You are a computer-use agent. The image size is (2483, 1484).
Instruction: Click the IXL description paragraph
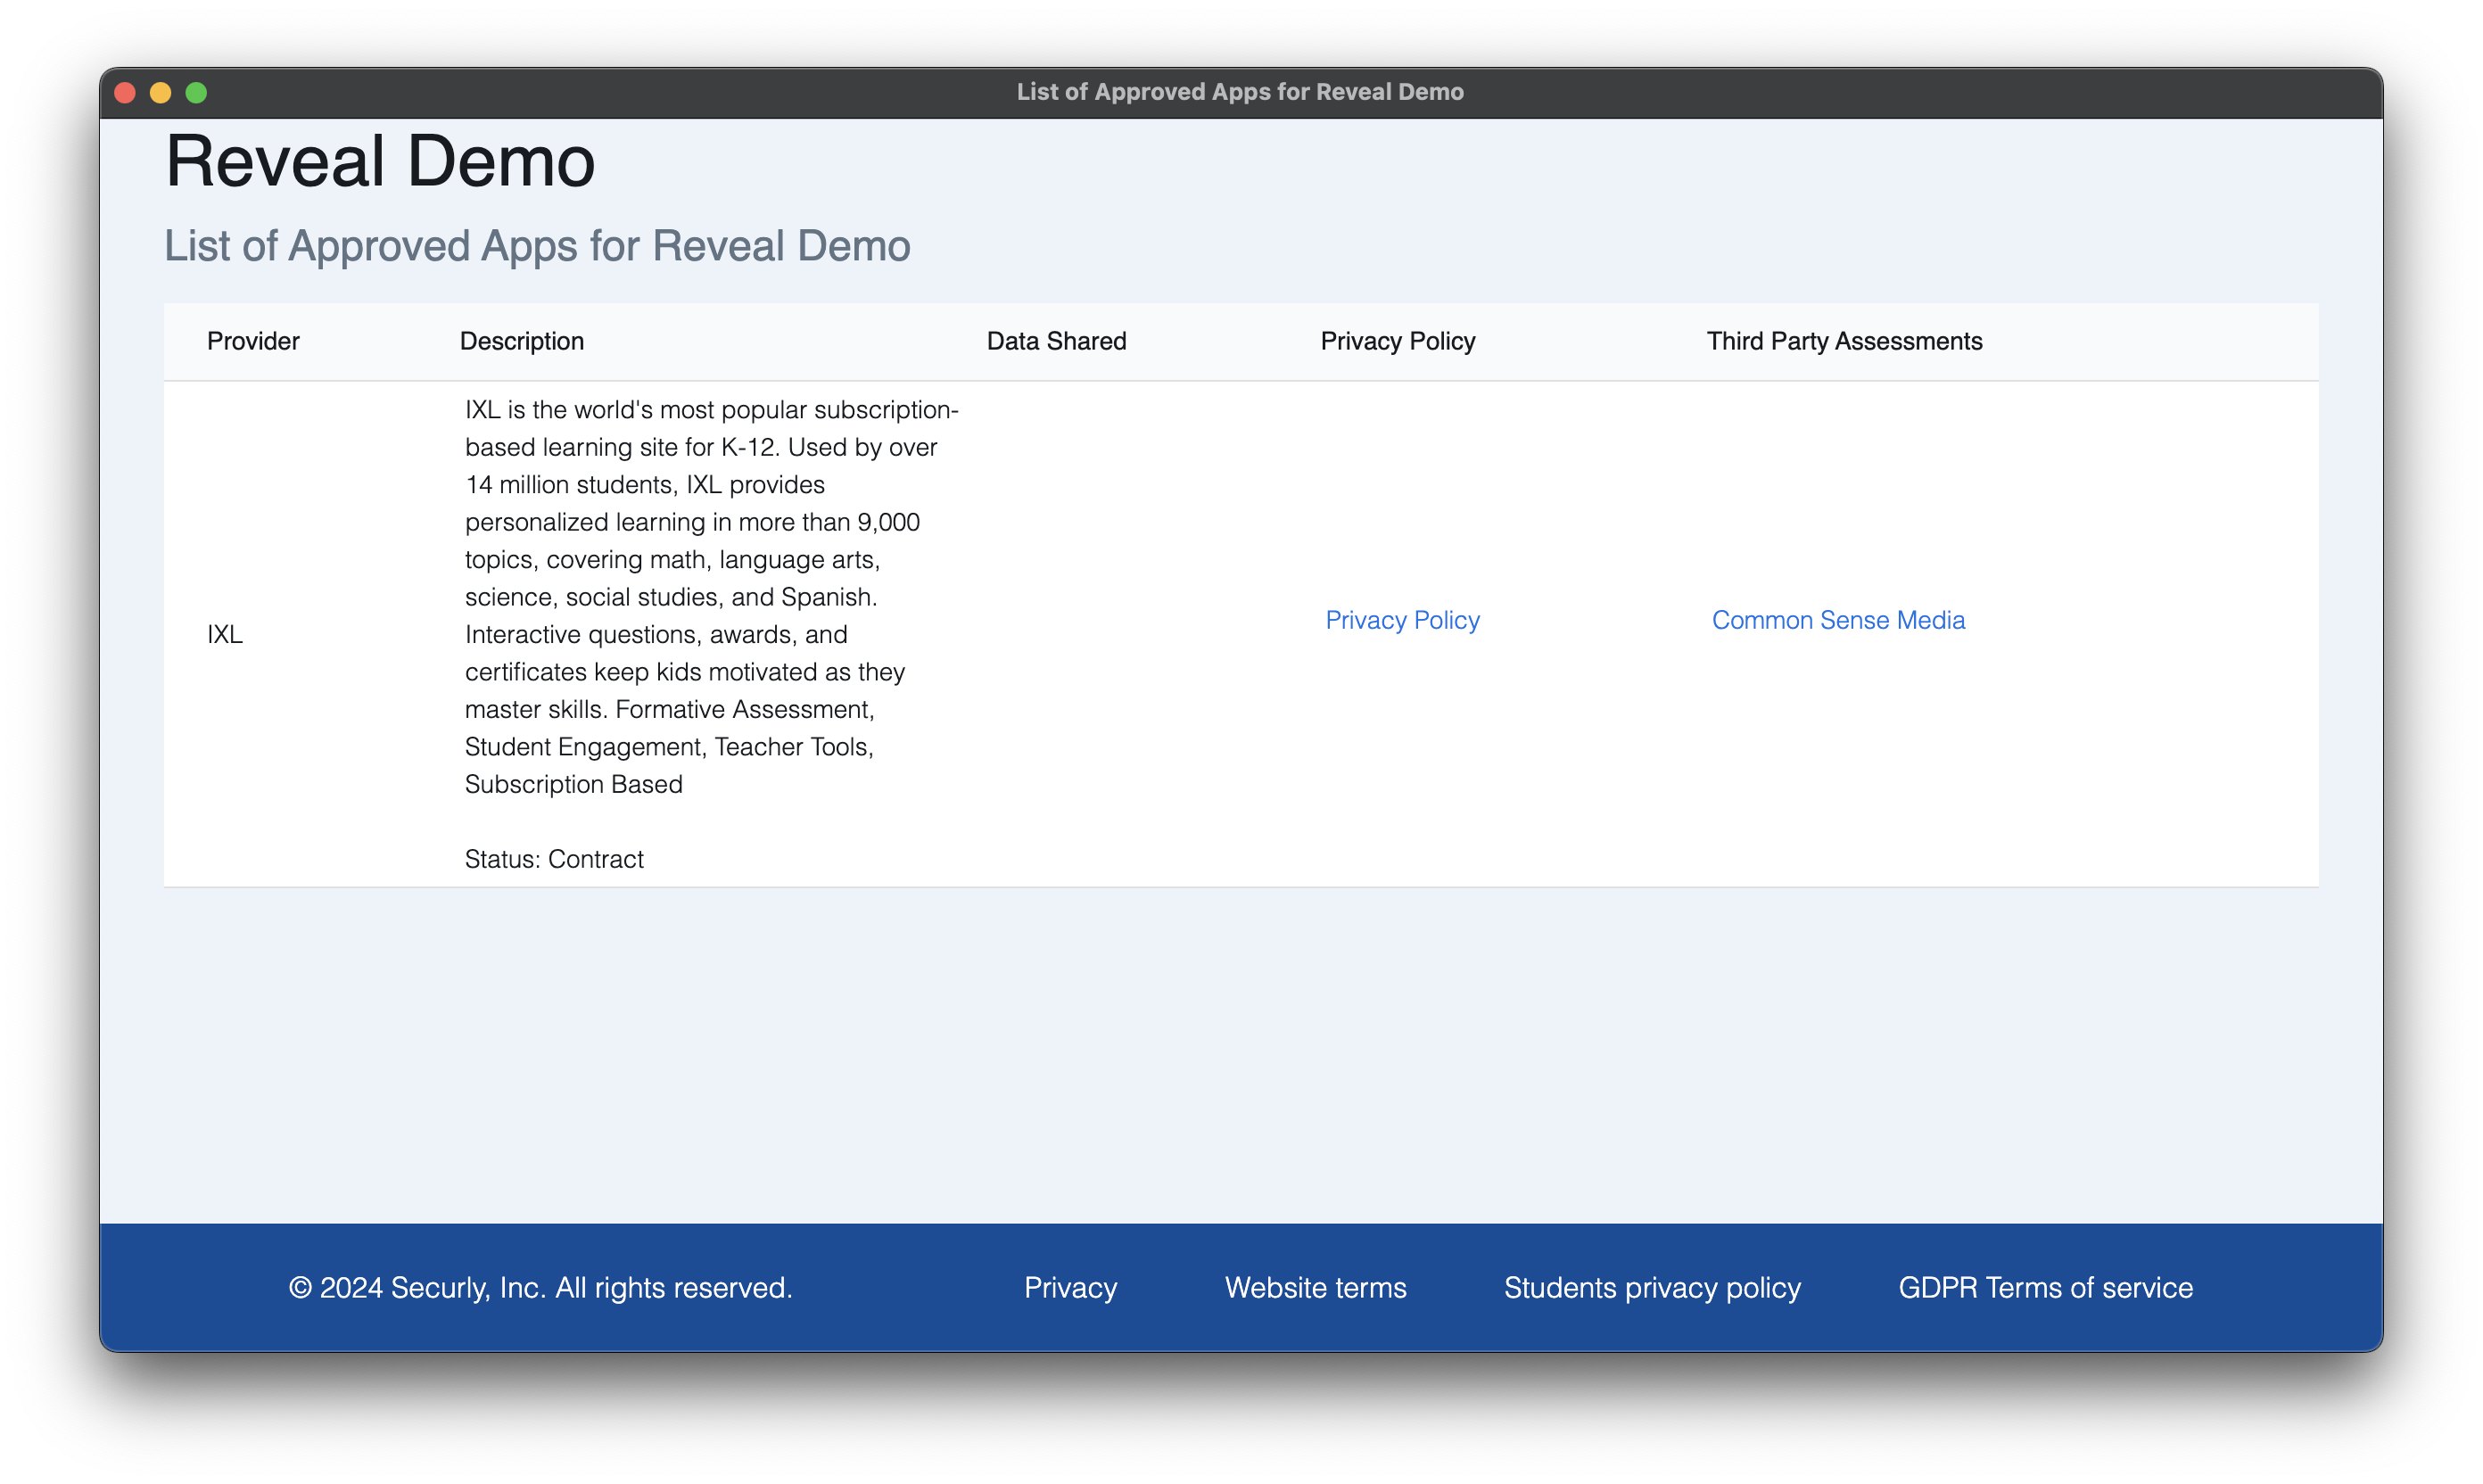point(711,597)
